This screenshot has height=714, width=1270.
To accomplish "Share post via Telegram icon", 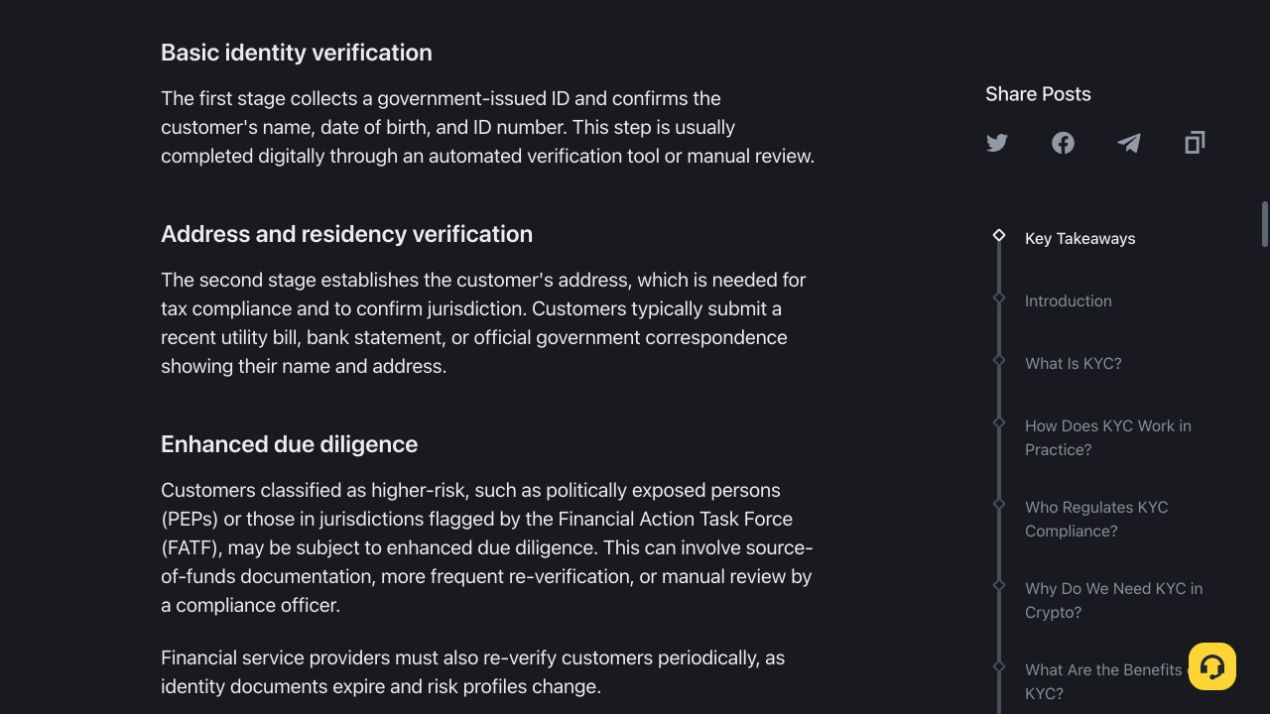I will [1129, 143].
